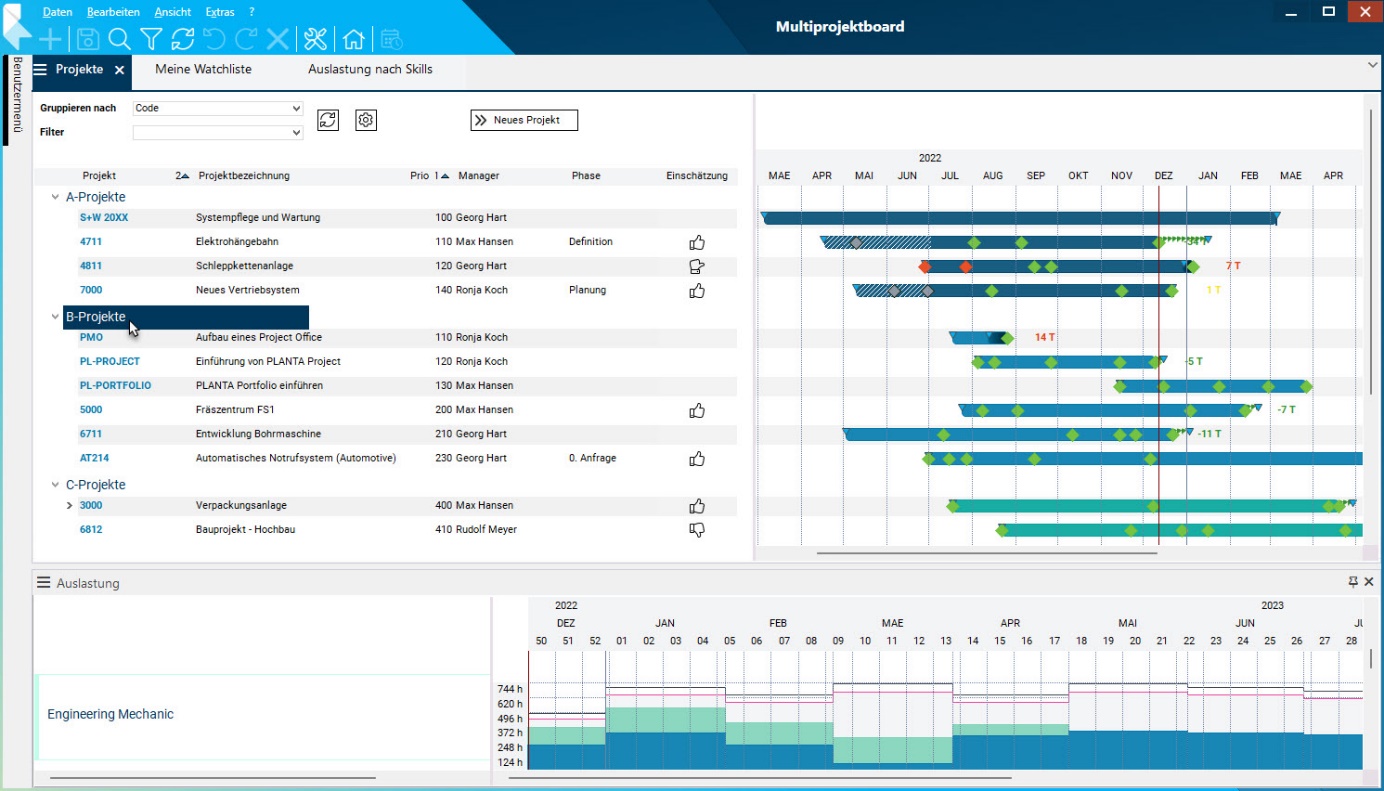Click the Tools wrench icon in the toolbar
Screen dimensions: 1384x791
(314, 40)
